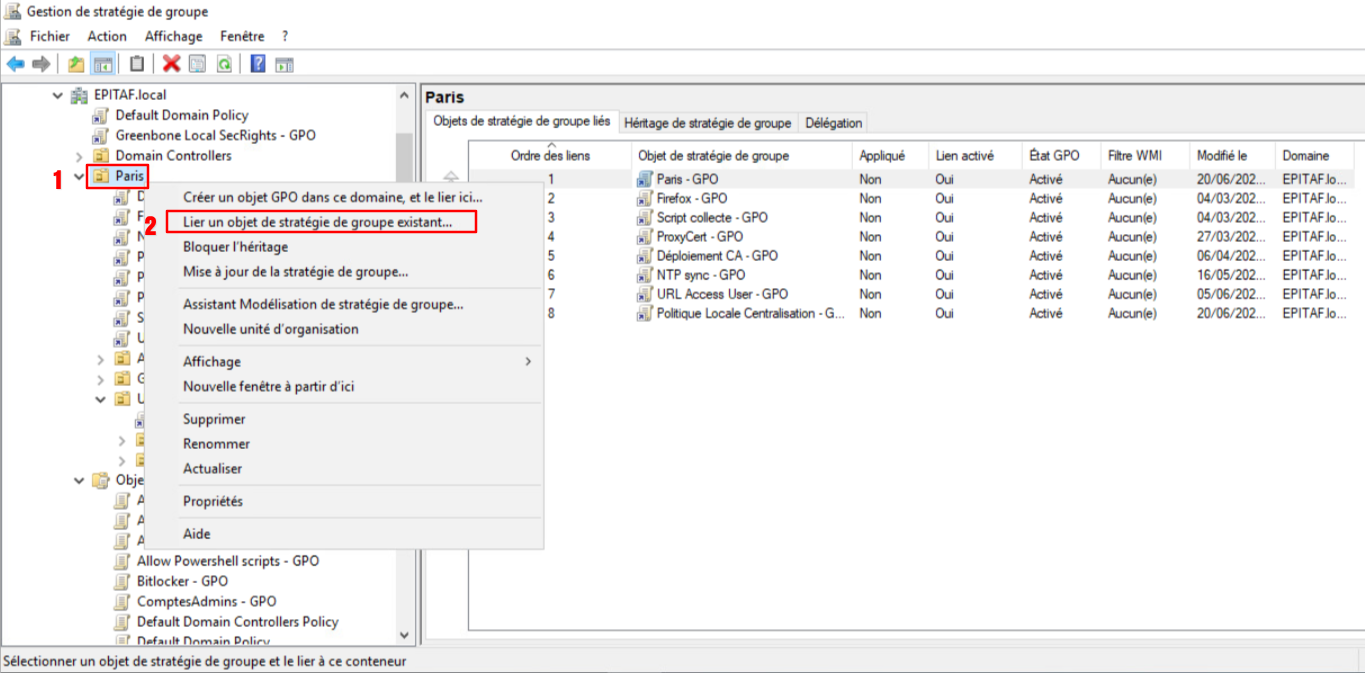
Task: Open the Action menu in menu bar
Action: tap(107, 36)
